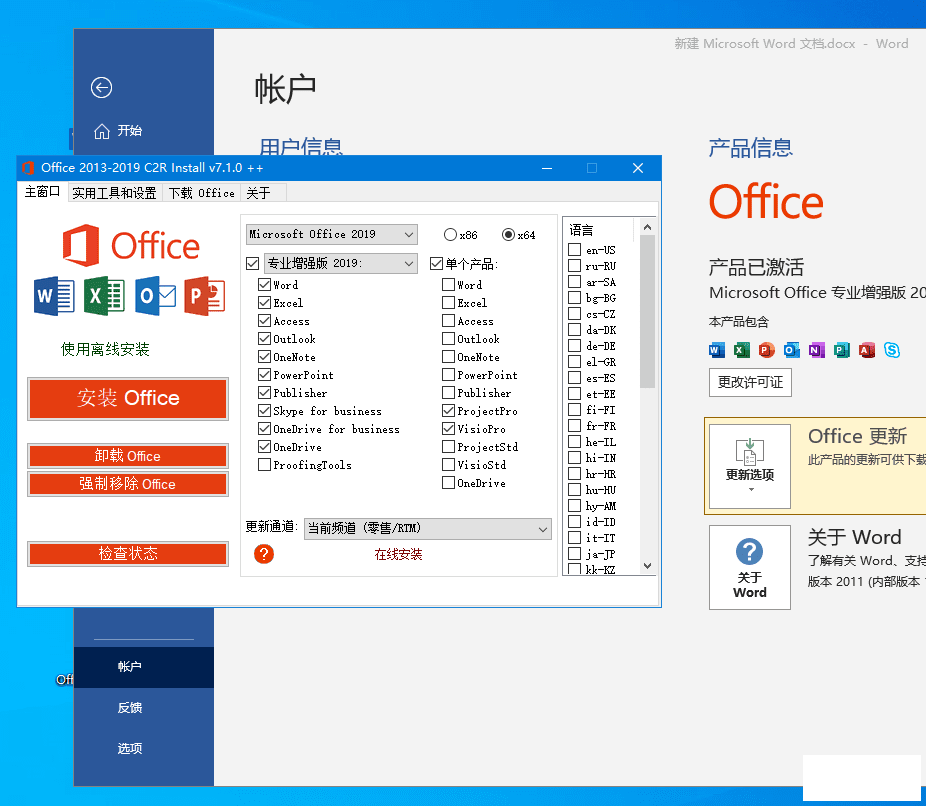
Task: Uncheck OneDrive for business checkbox
Action: click(x=265, y=429)
